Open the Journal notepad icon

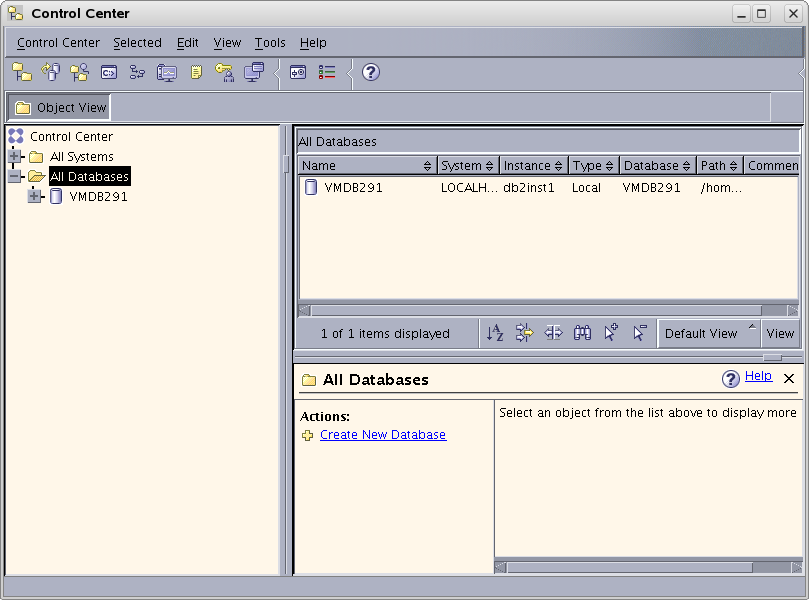pos(196,72)
